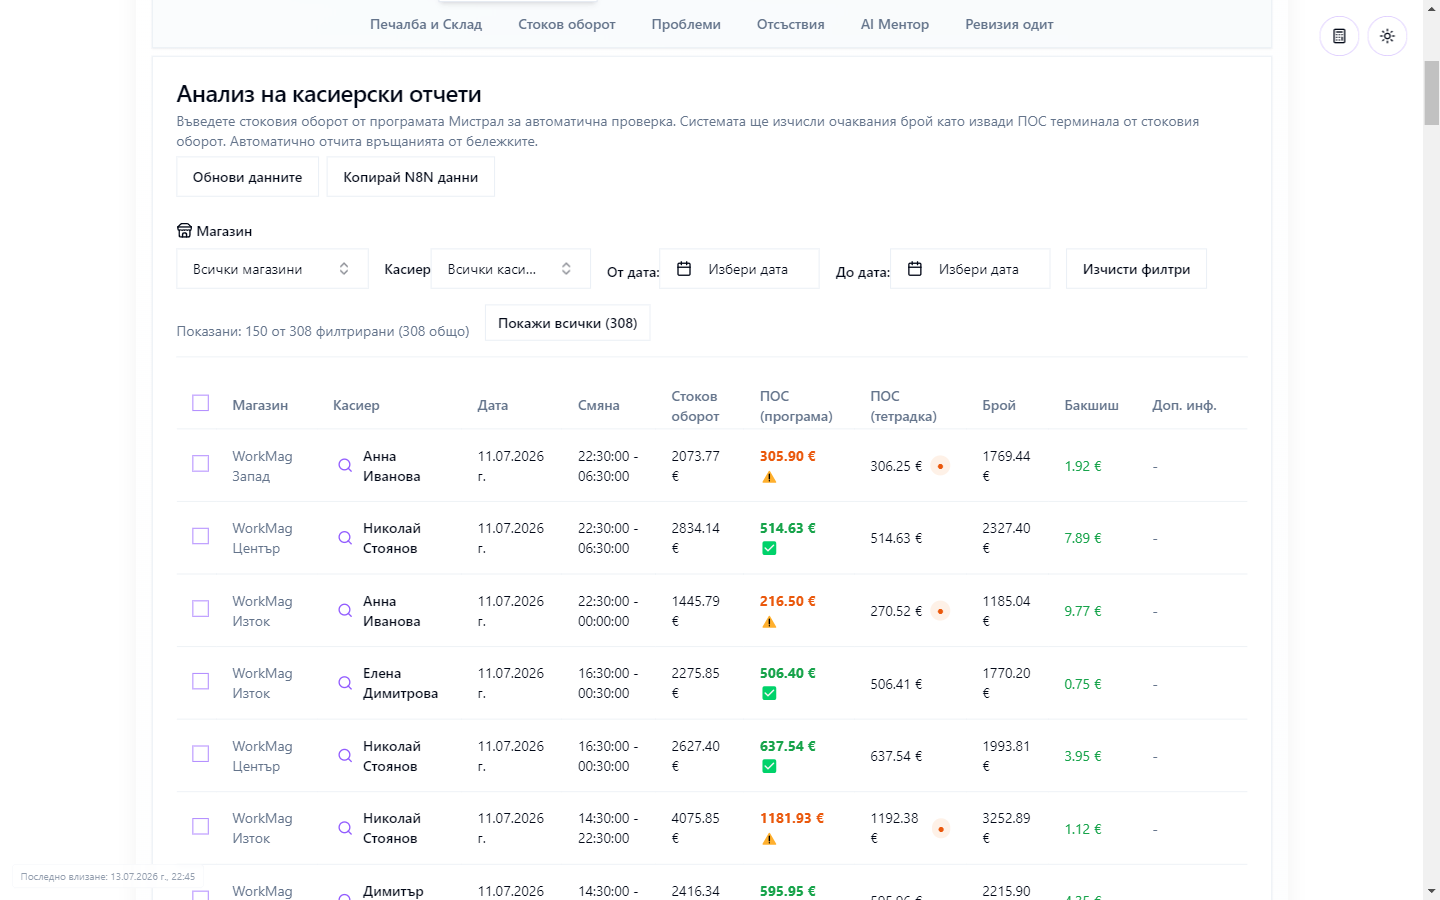The image size is (1440, 900).
Task: Click magnifier icon beside Елена Димитрова
Action: click(345, 683)
